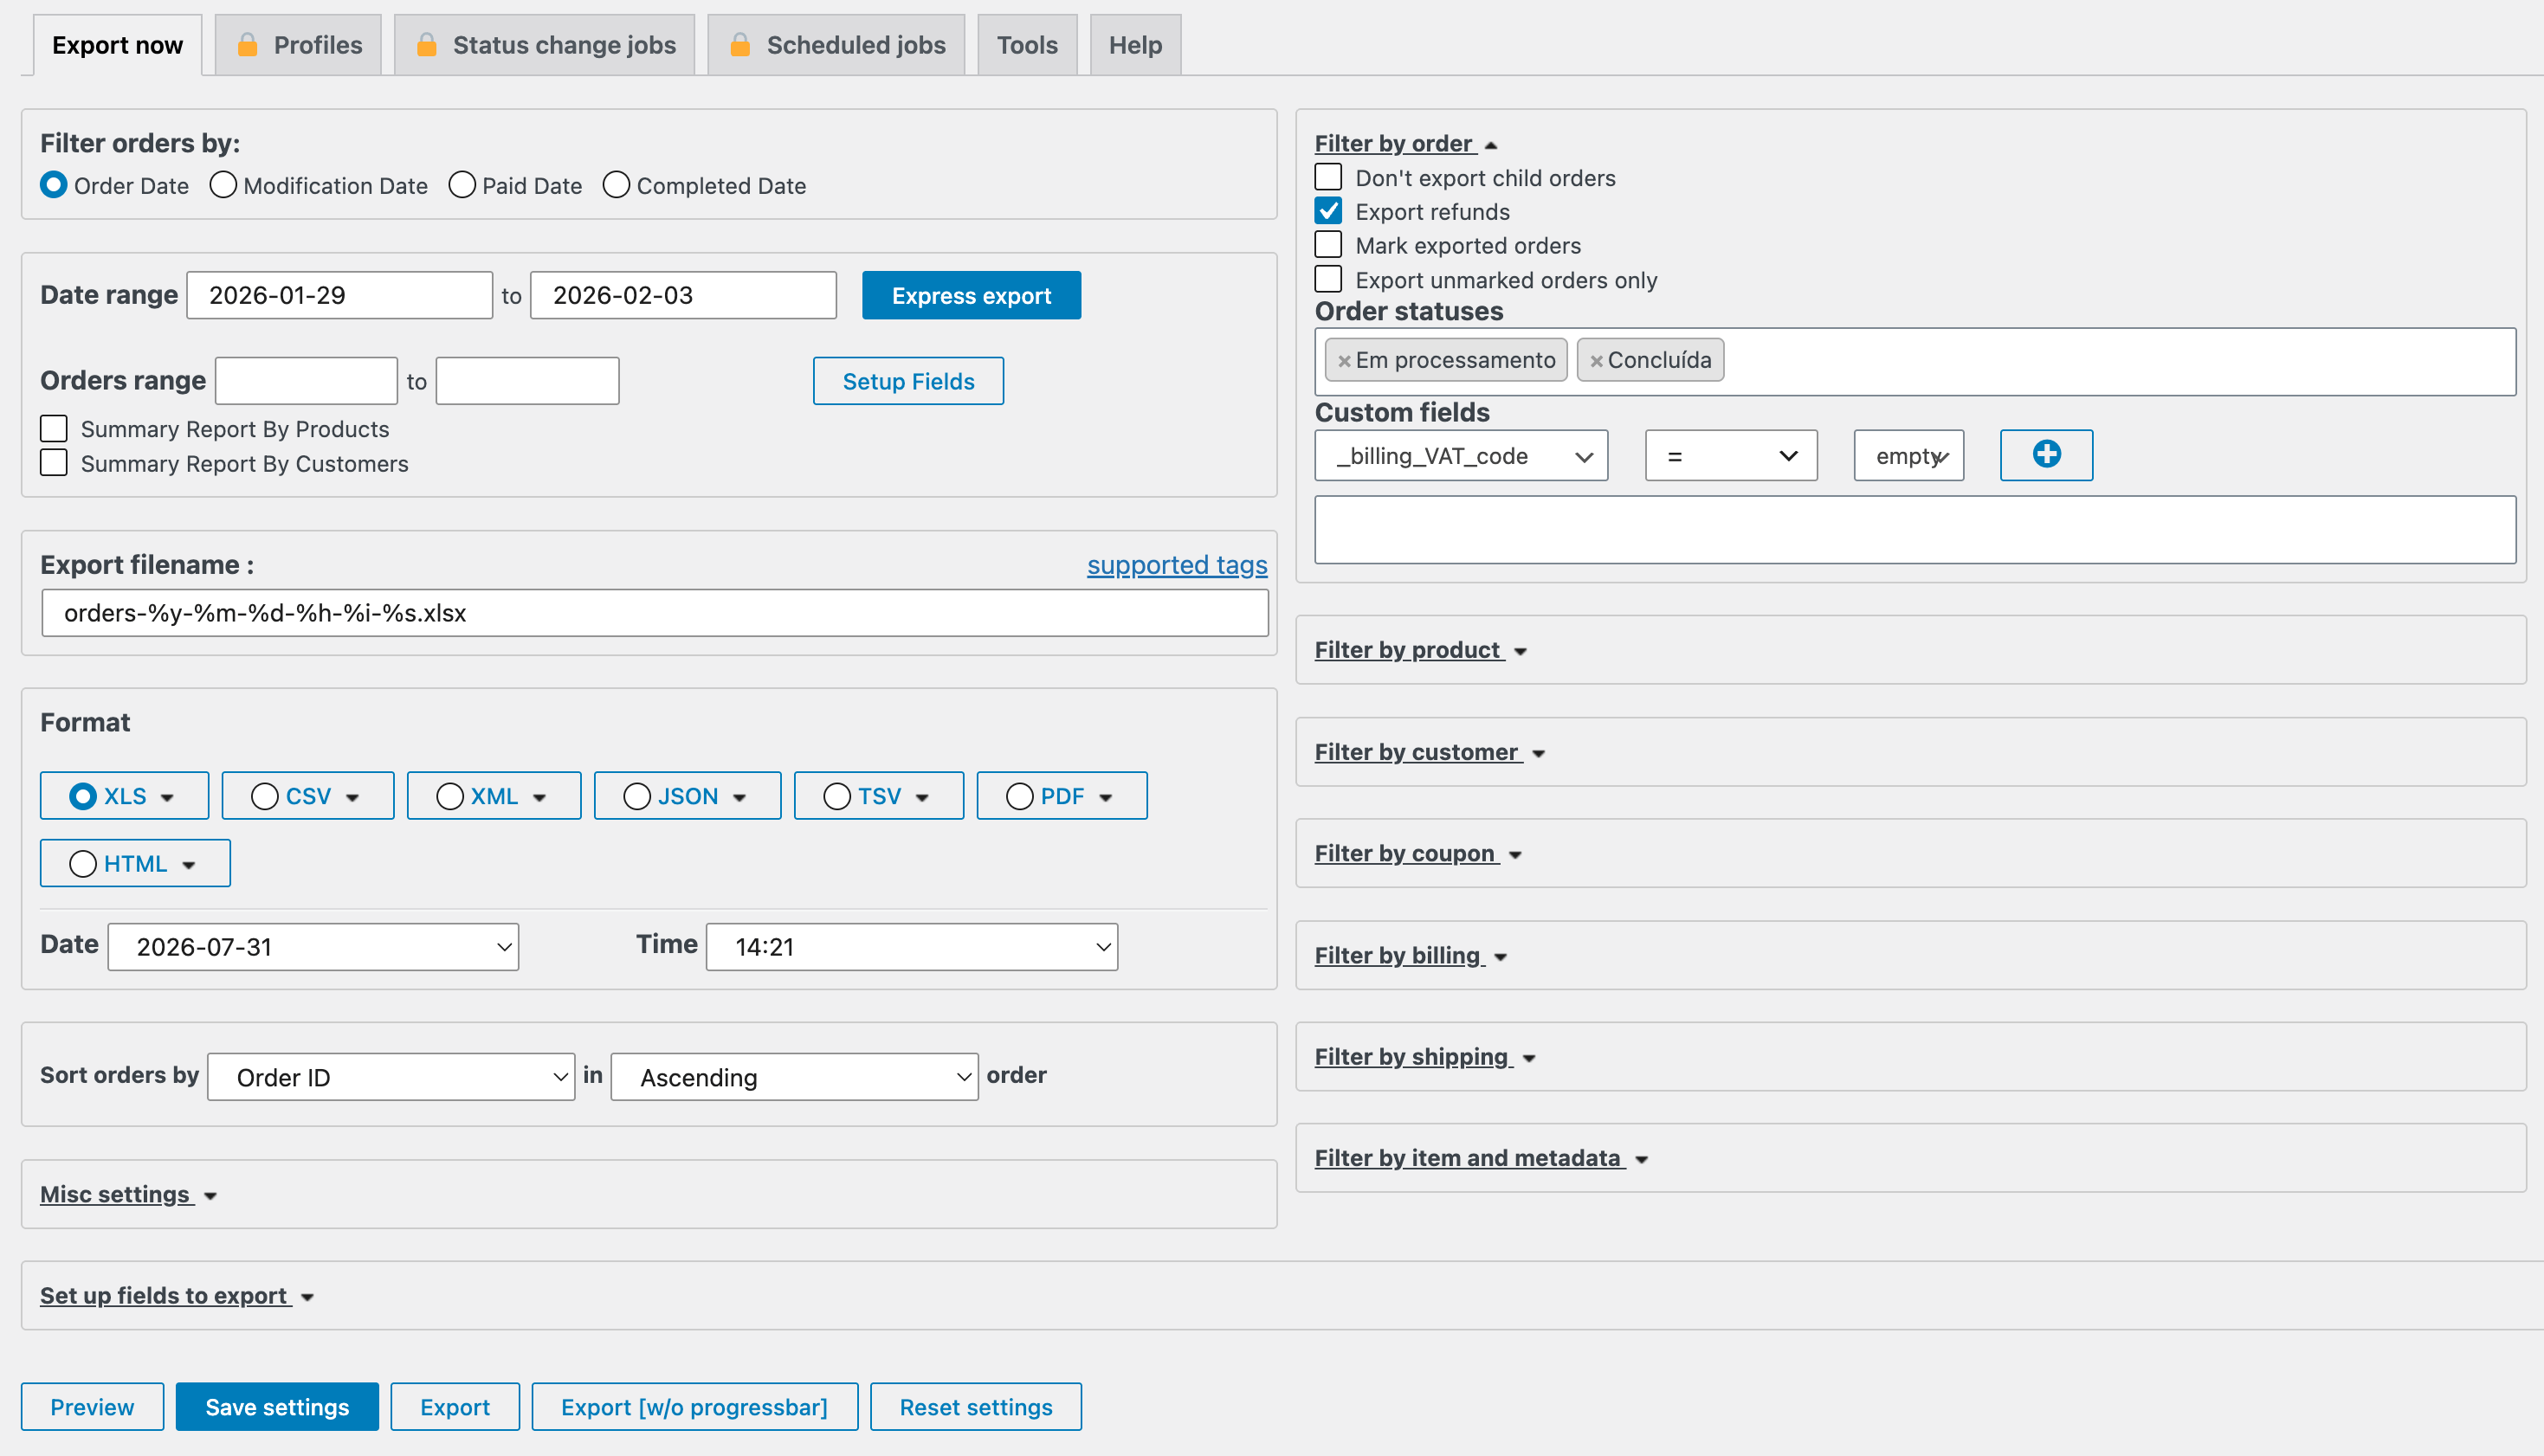Click the Express export button

pyautogui.click(x=971, y=295)
